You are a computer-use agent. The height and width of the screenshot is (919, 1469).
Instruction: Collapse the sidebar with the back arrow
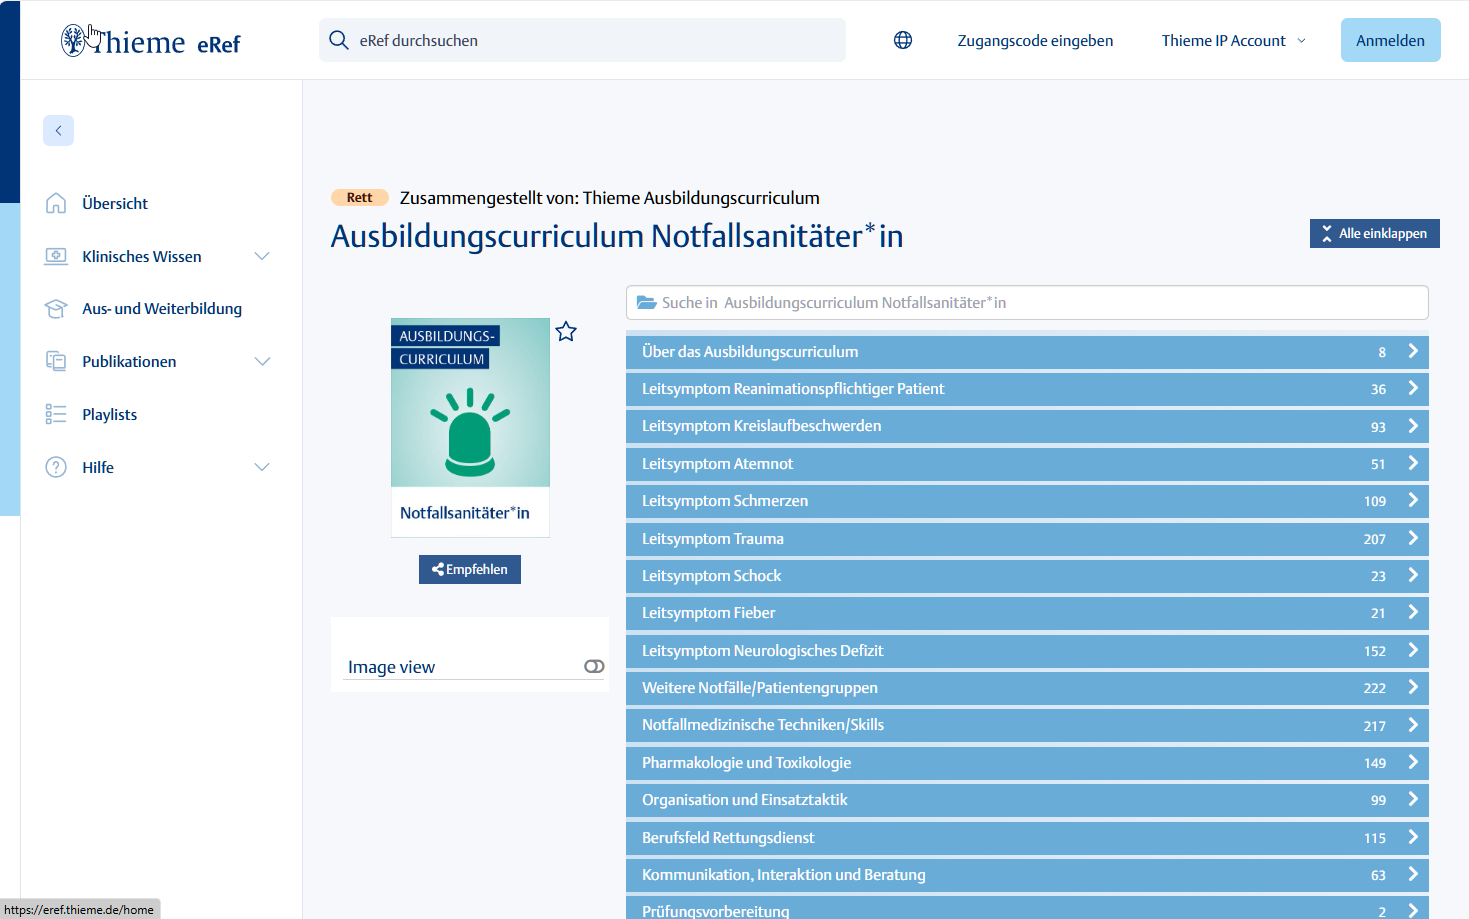(x=58, y=130)
